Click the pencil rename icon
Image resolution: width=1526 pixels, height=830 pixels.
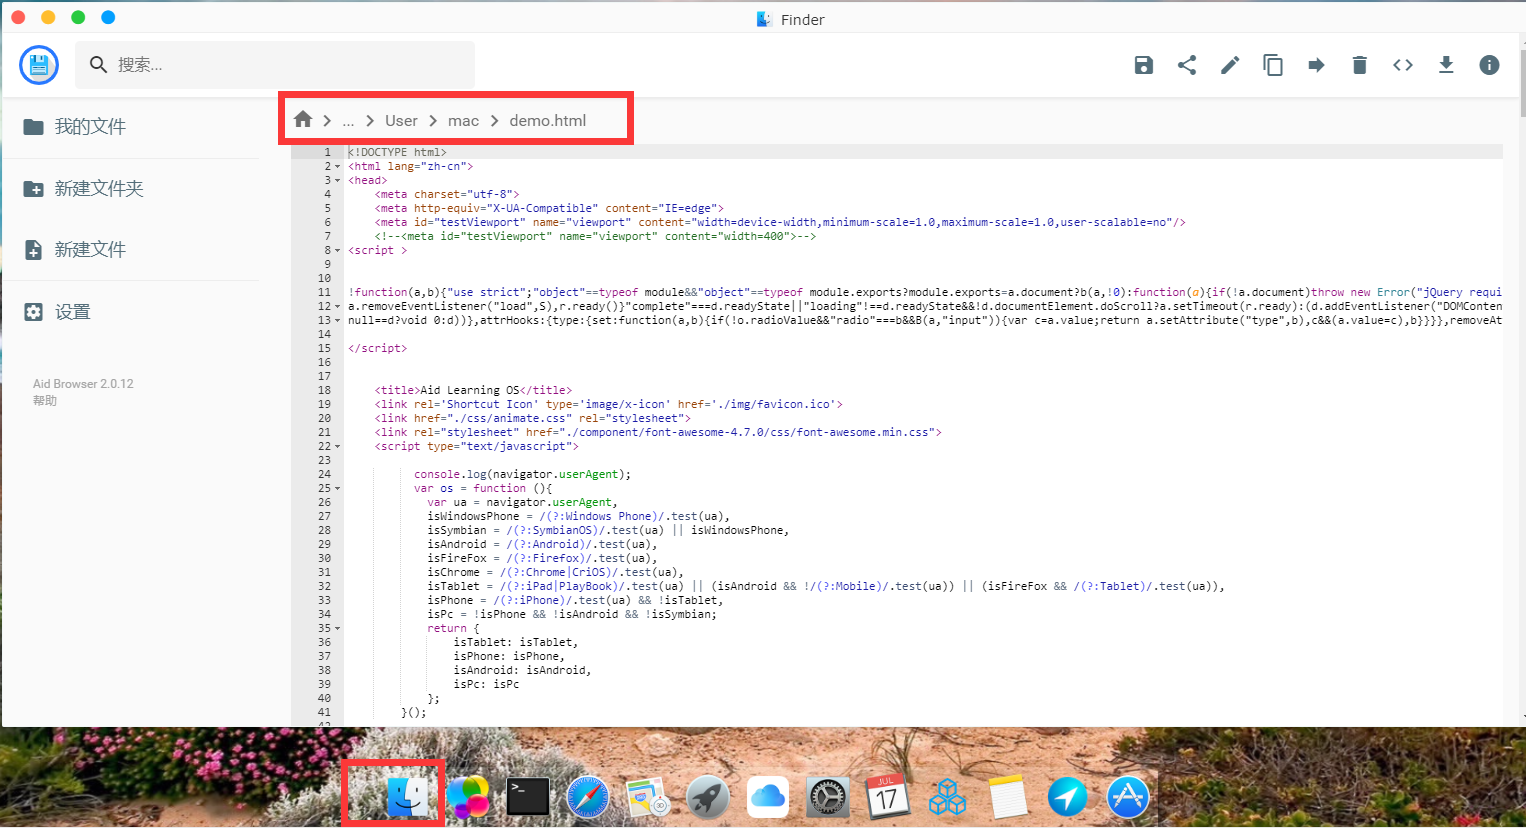click(x=1230, y=65)
